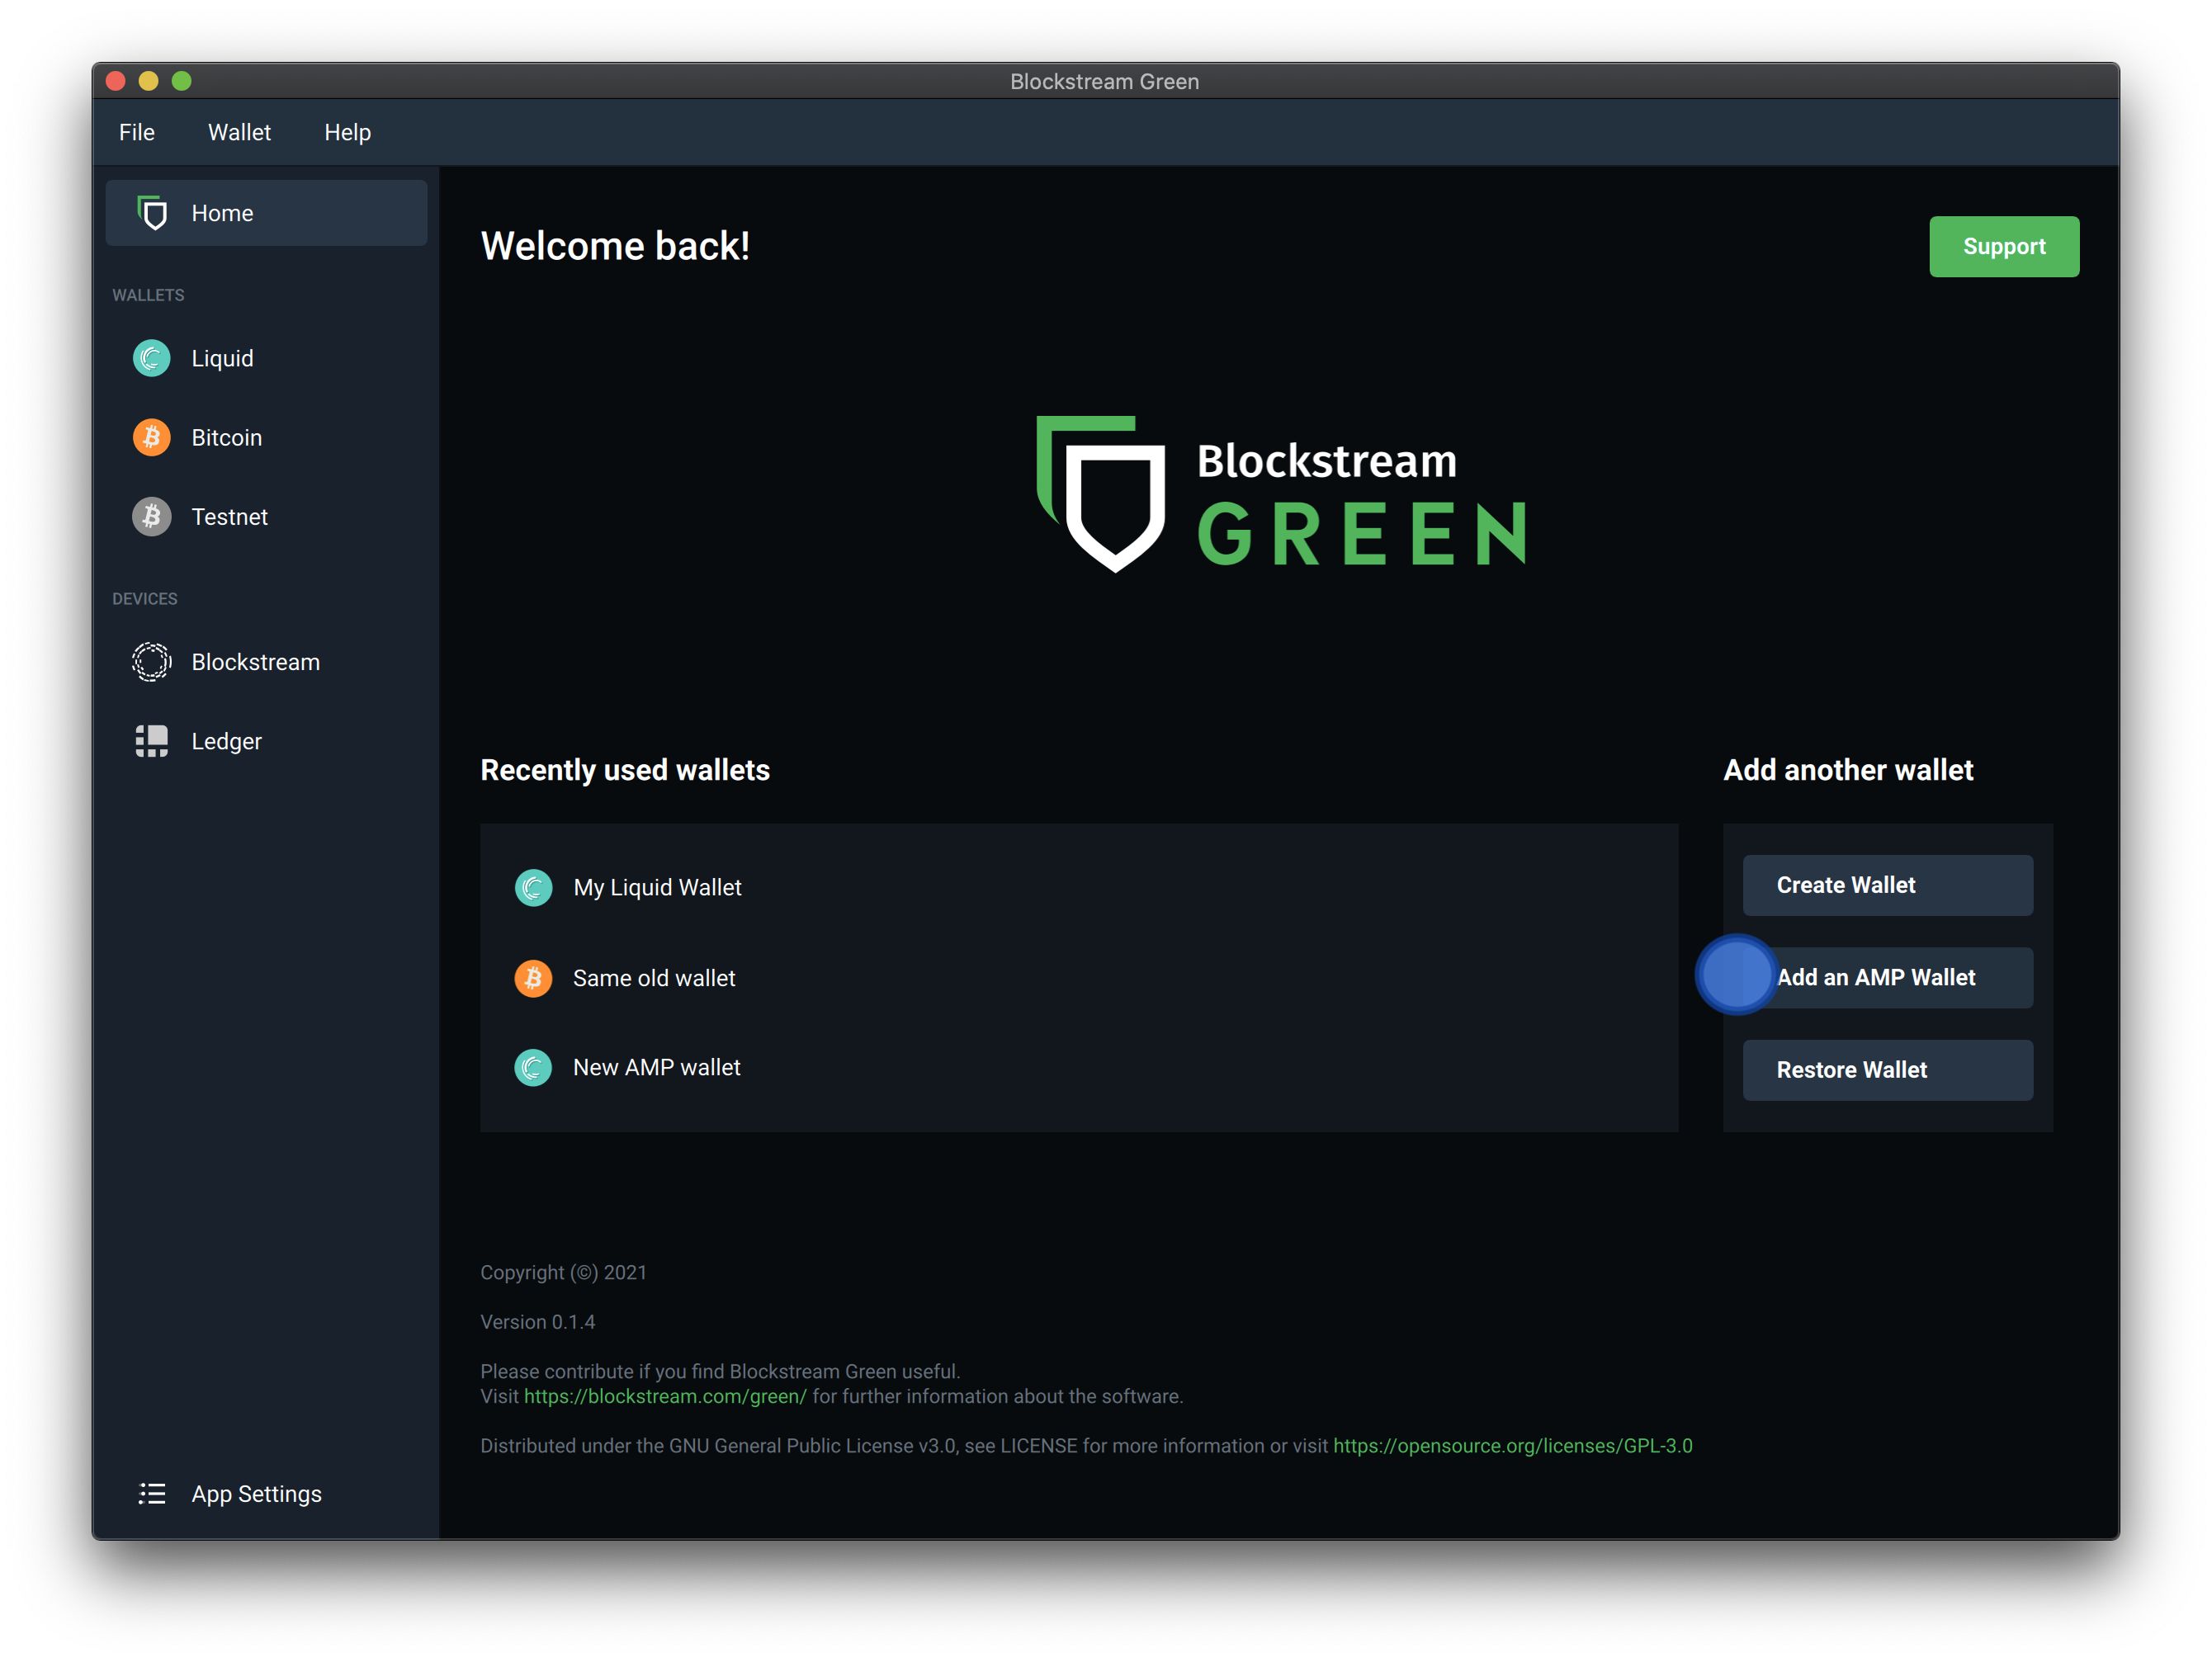Click the App Settings list icon

tap(152, 1494)
